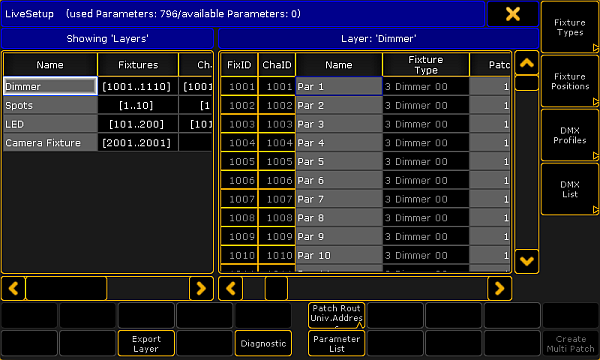
Task: Open the Fixture Positions panel
Action: click(570, 81)
